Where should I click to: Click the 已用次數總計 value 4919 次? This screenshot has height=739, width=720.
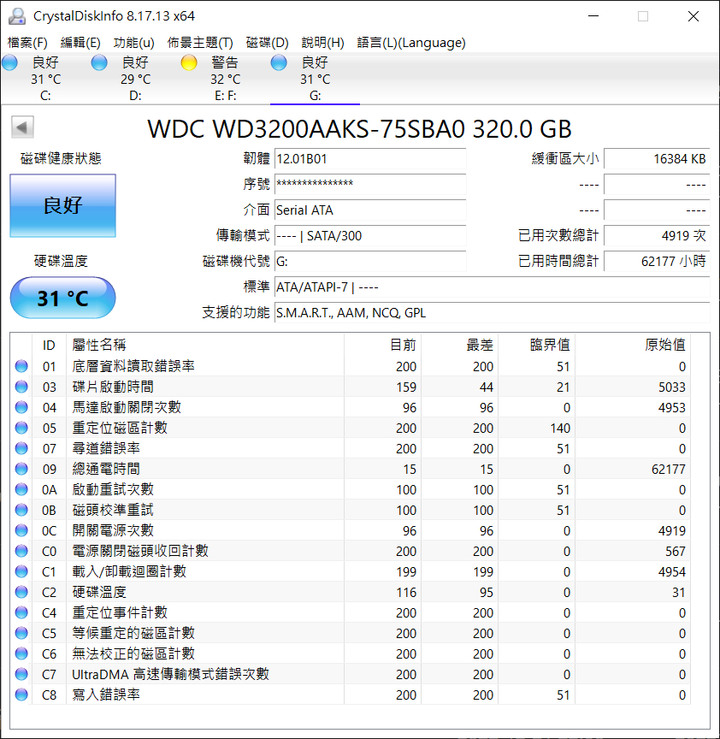[657, 236]
